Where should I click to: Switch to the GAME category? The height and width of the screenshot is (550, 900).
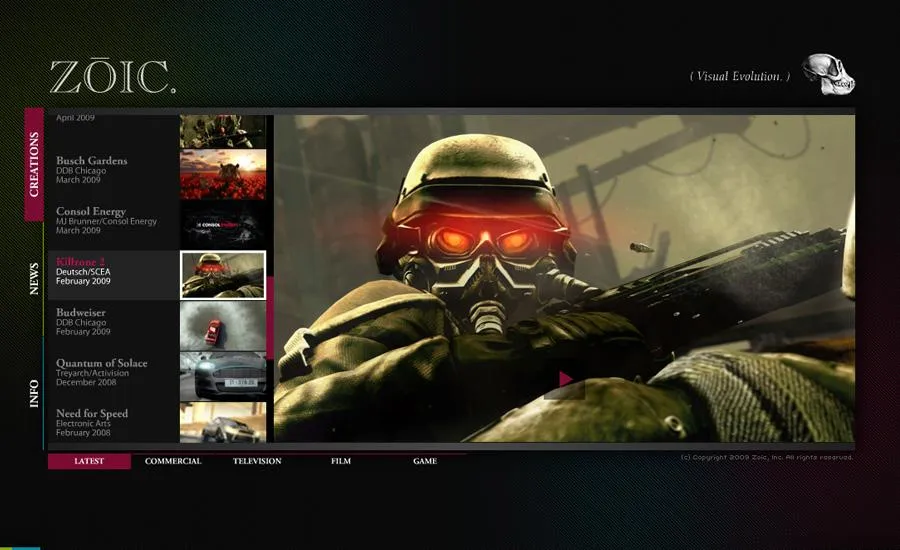425,461
